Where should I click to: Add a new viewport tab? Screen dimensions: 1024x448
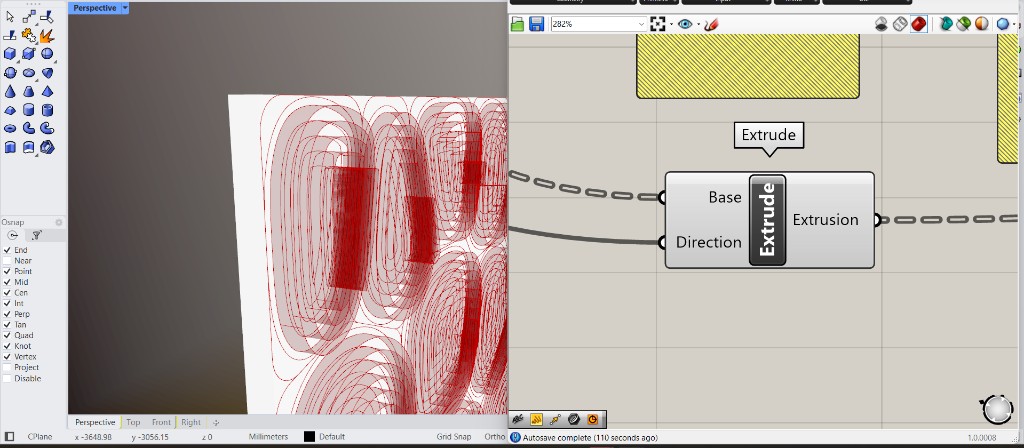tap(216, 423)
